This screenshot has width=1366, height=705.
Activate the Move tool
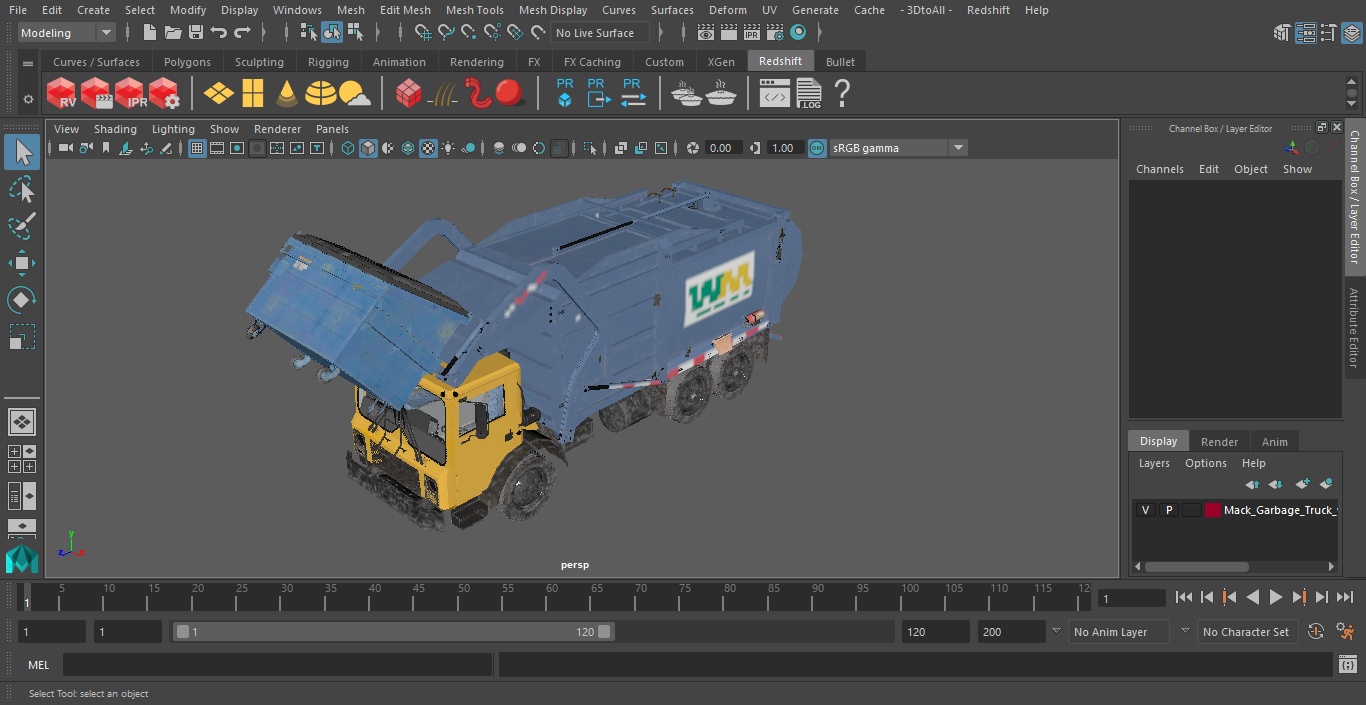click(x=21, y=264)
